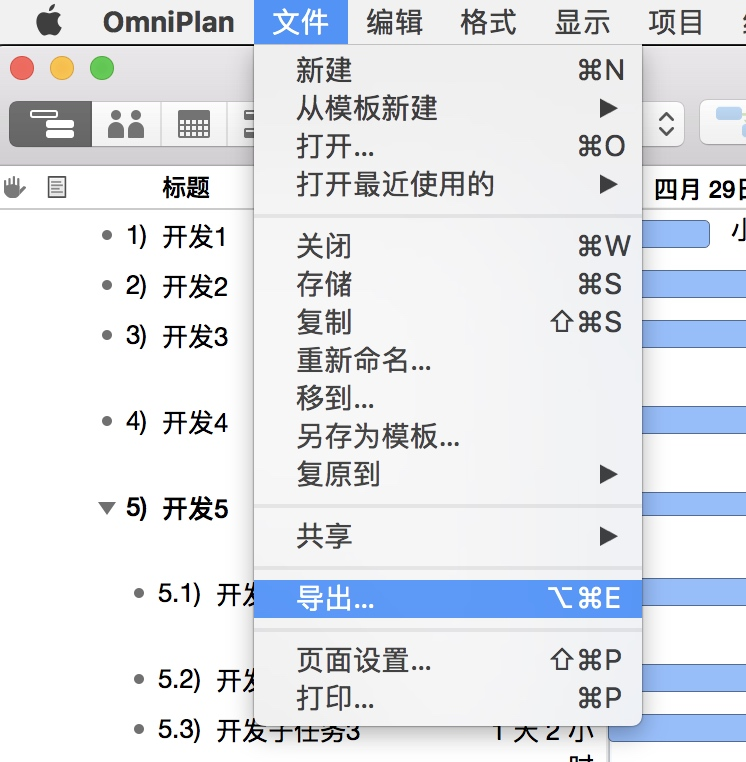This screenshot has height=762, width=746.
Task: Click the Gantt bar for 开发1
Action: [676, 234]
